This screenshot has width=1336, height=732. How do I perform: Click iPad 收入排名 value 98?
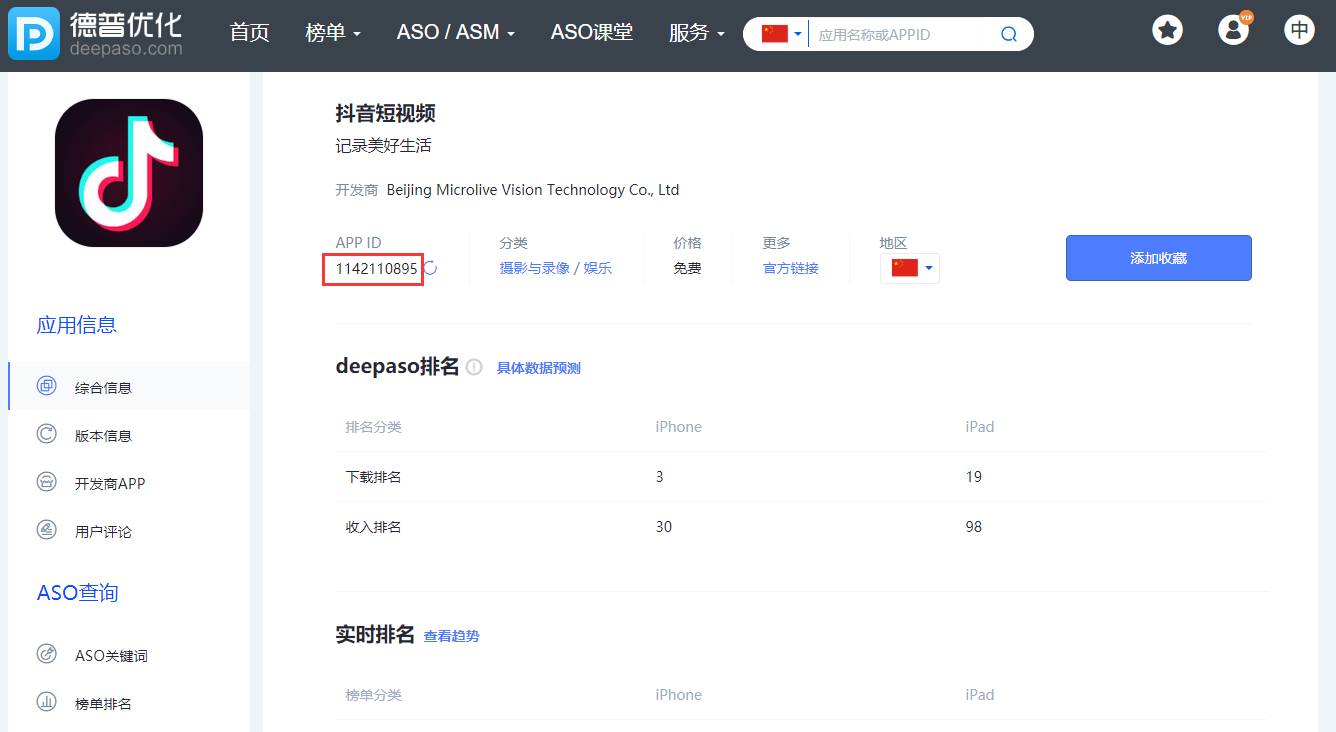[x=973, y=526]
